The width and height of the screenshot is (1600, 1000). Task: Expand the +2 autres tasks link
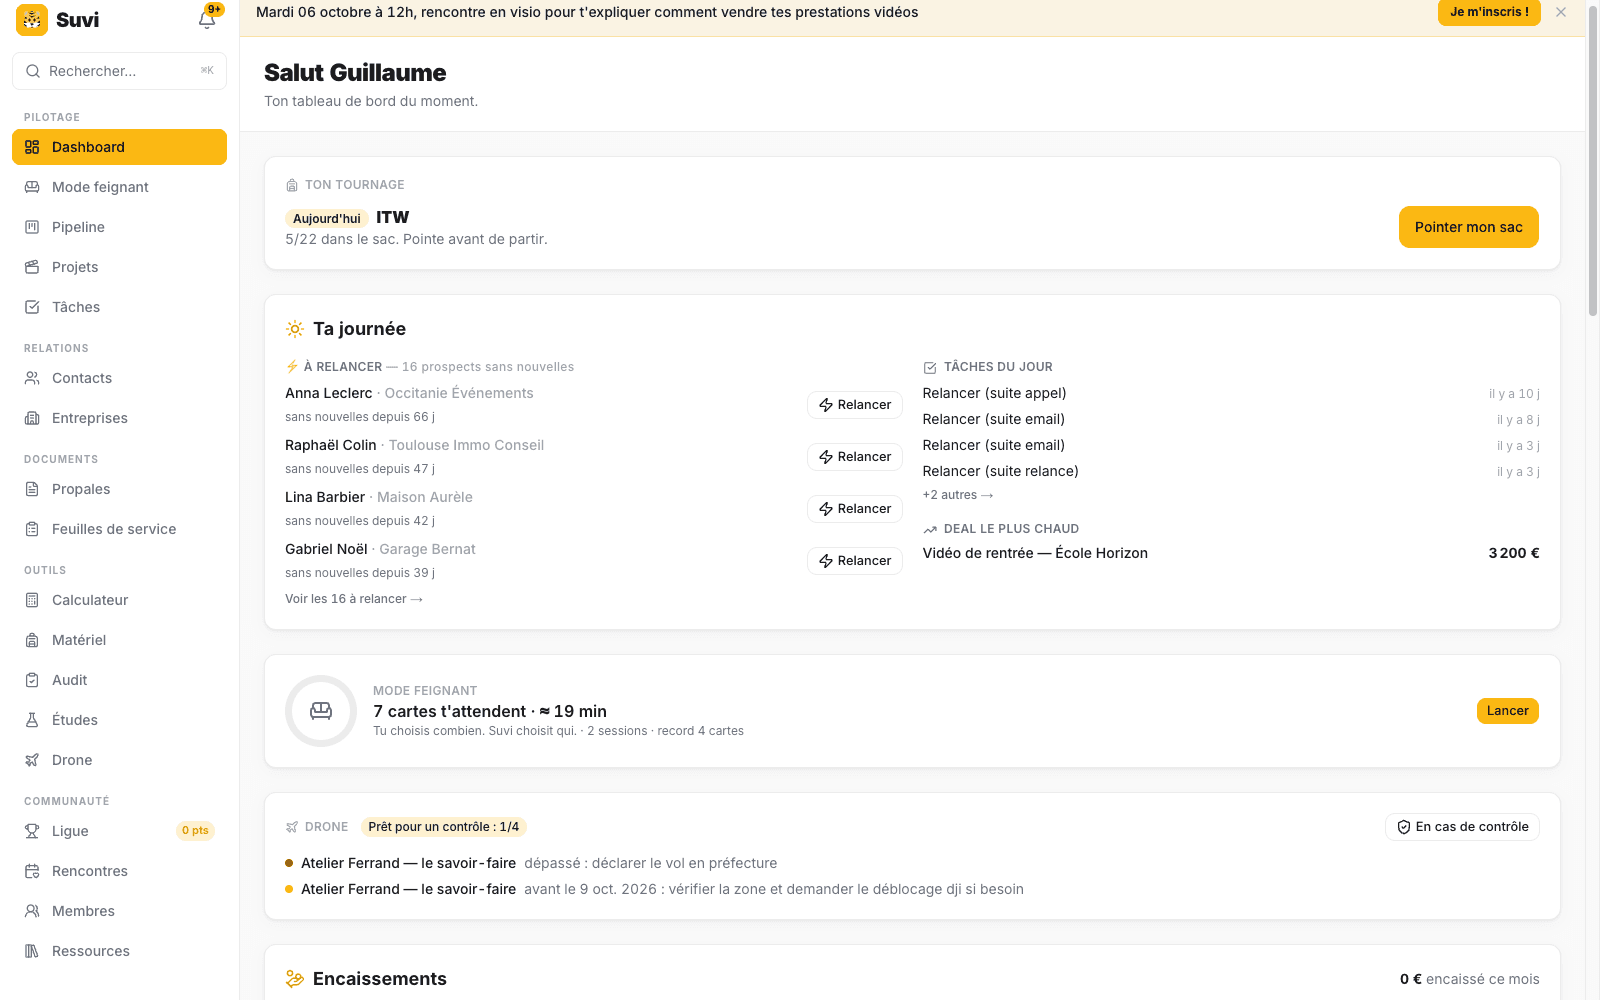[x=958, y=495]
